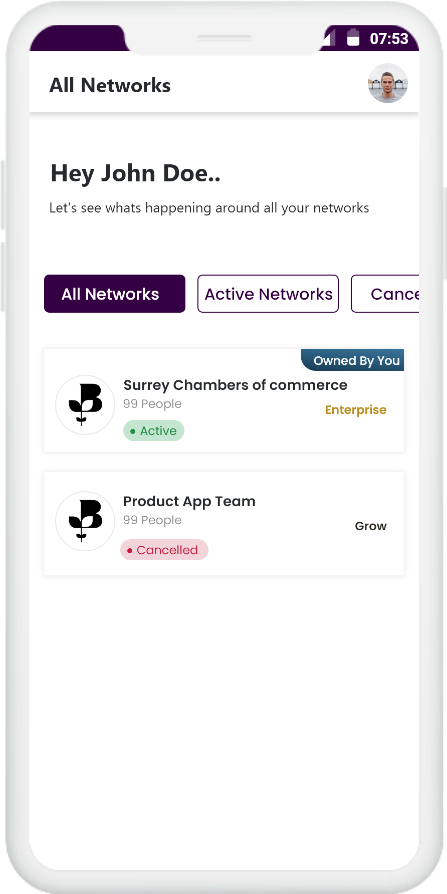Tap the Grow plan label
The width and height of the screenshot is (447, 894).
coord(371,526)
